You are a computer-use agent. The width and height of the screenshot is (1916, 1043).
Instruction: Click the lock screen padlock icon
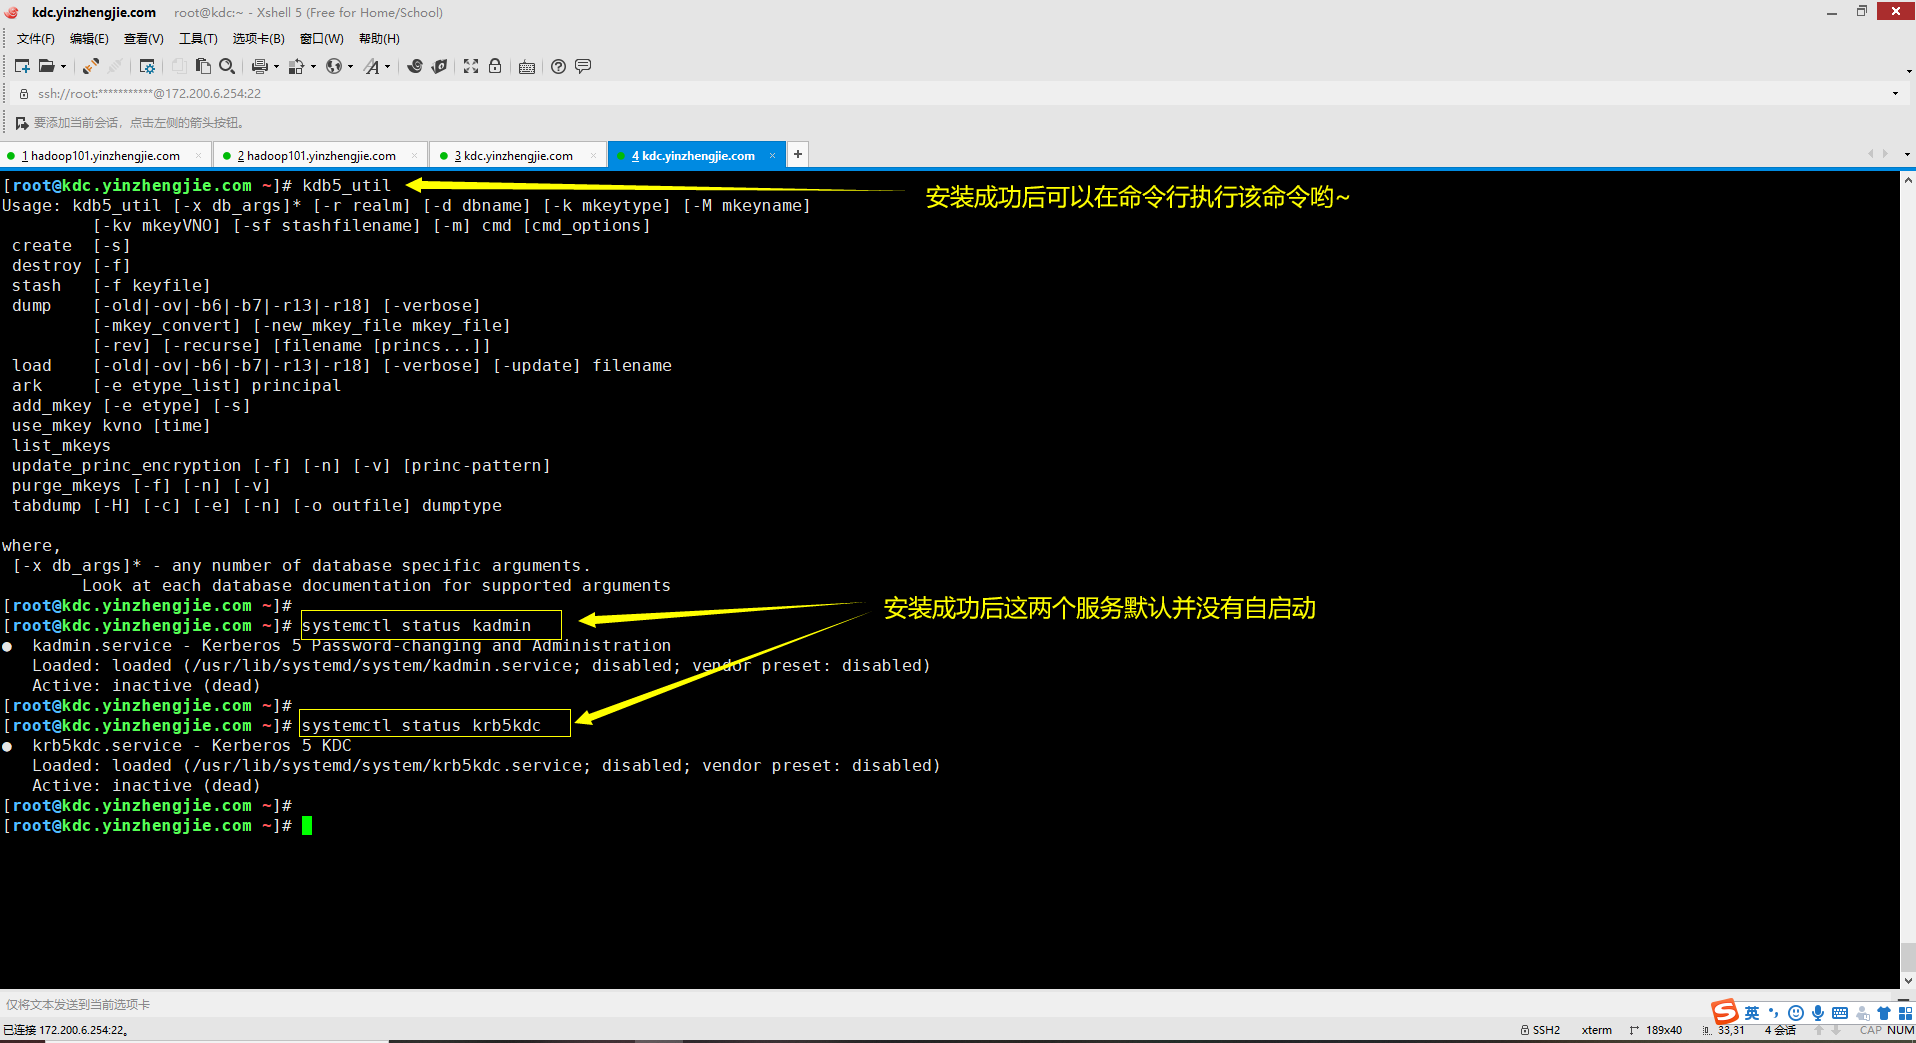tap(495, 66)
